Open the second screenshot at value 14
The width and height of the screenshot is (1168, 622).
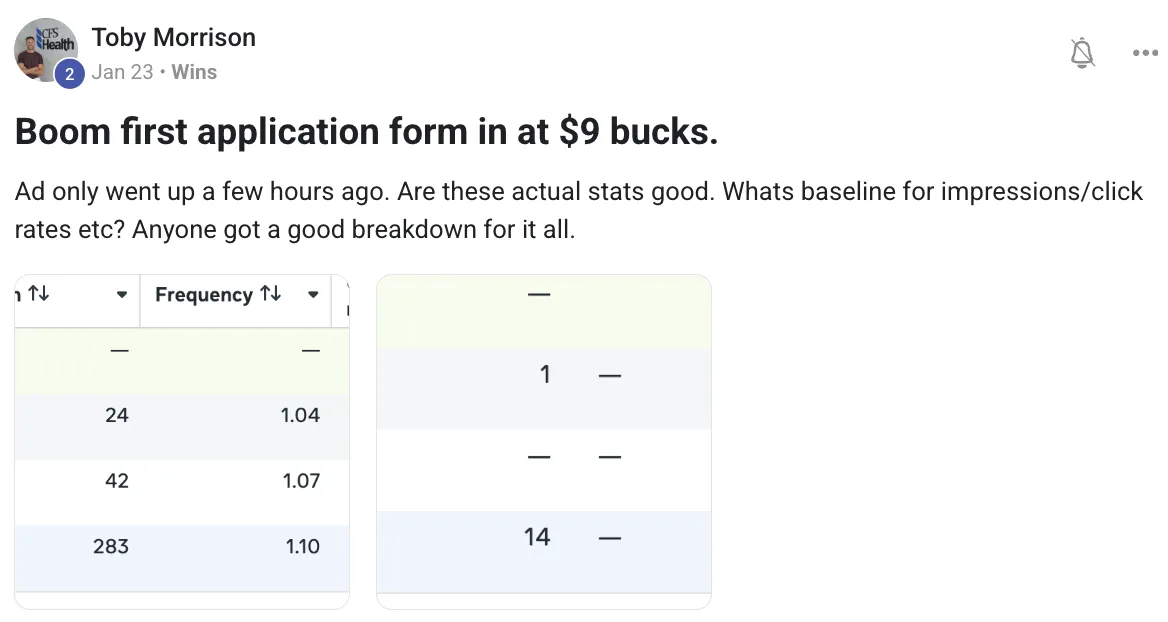(537, 537)
